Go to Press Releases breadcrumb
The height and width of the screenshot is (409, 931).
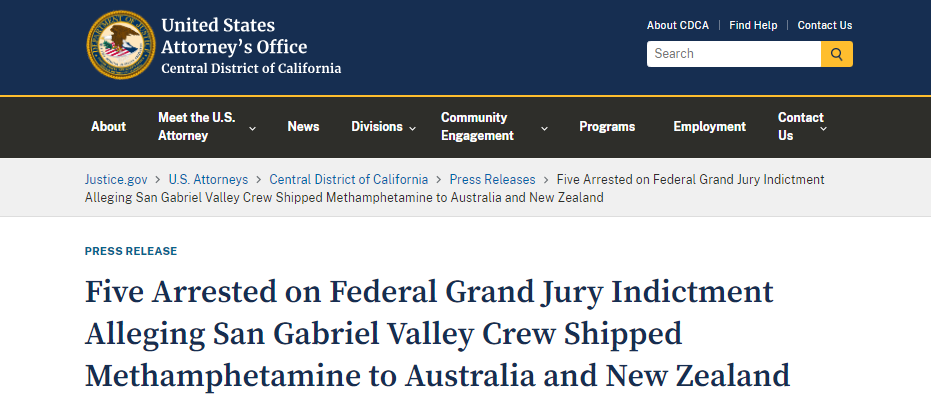tap(492, 179)
